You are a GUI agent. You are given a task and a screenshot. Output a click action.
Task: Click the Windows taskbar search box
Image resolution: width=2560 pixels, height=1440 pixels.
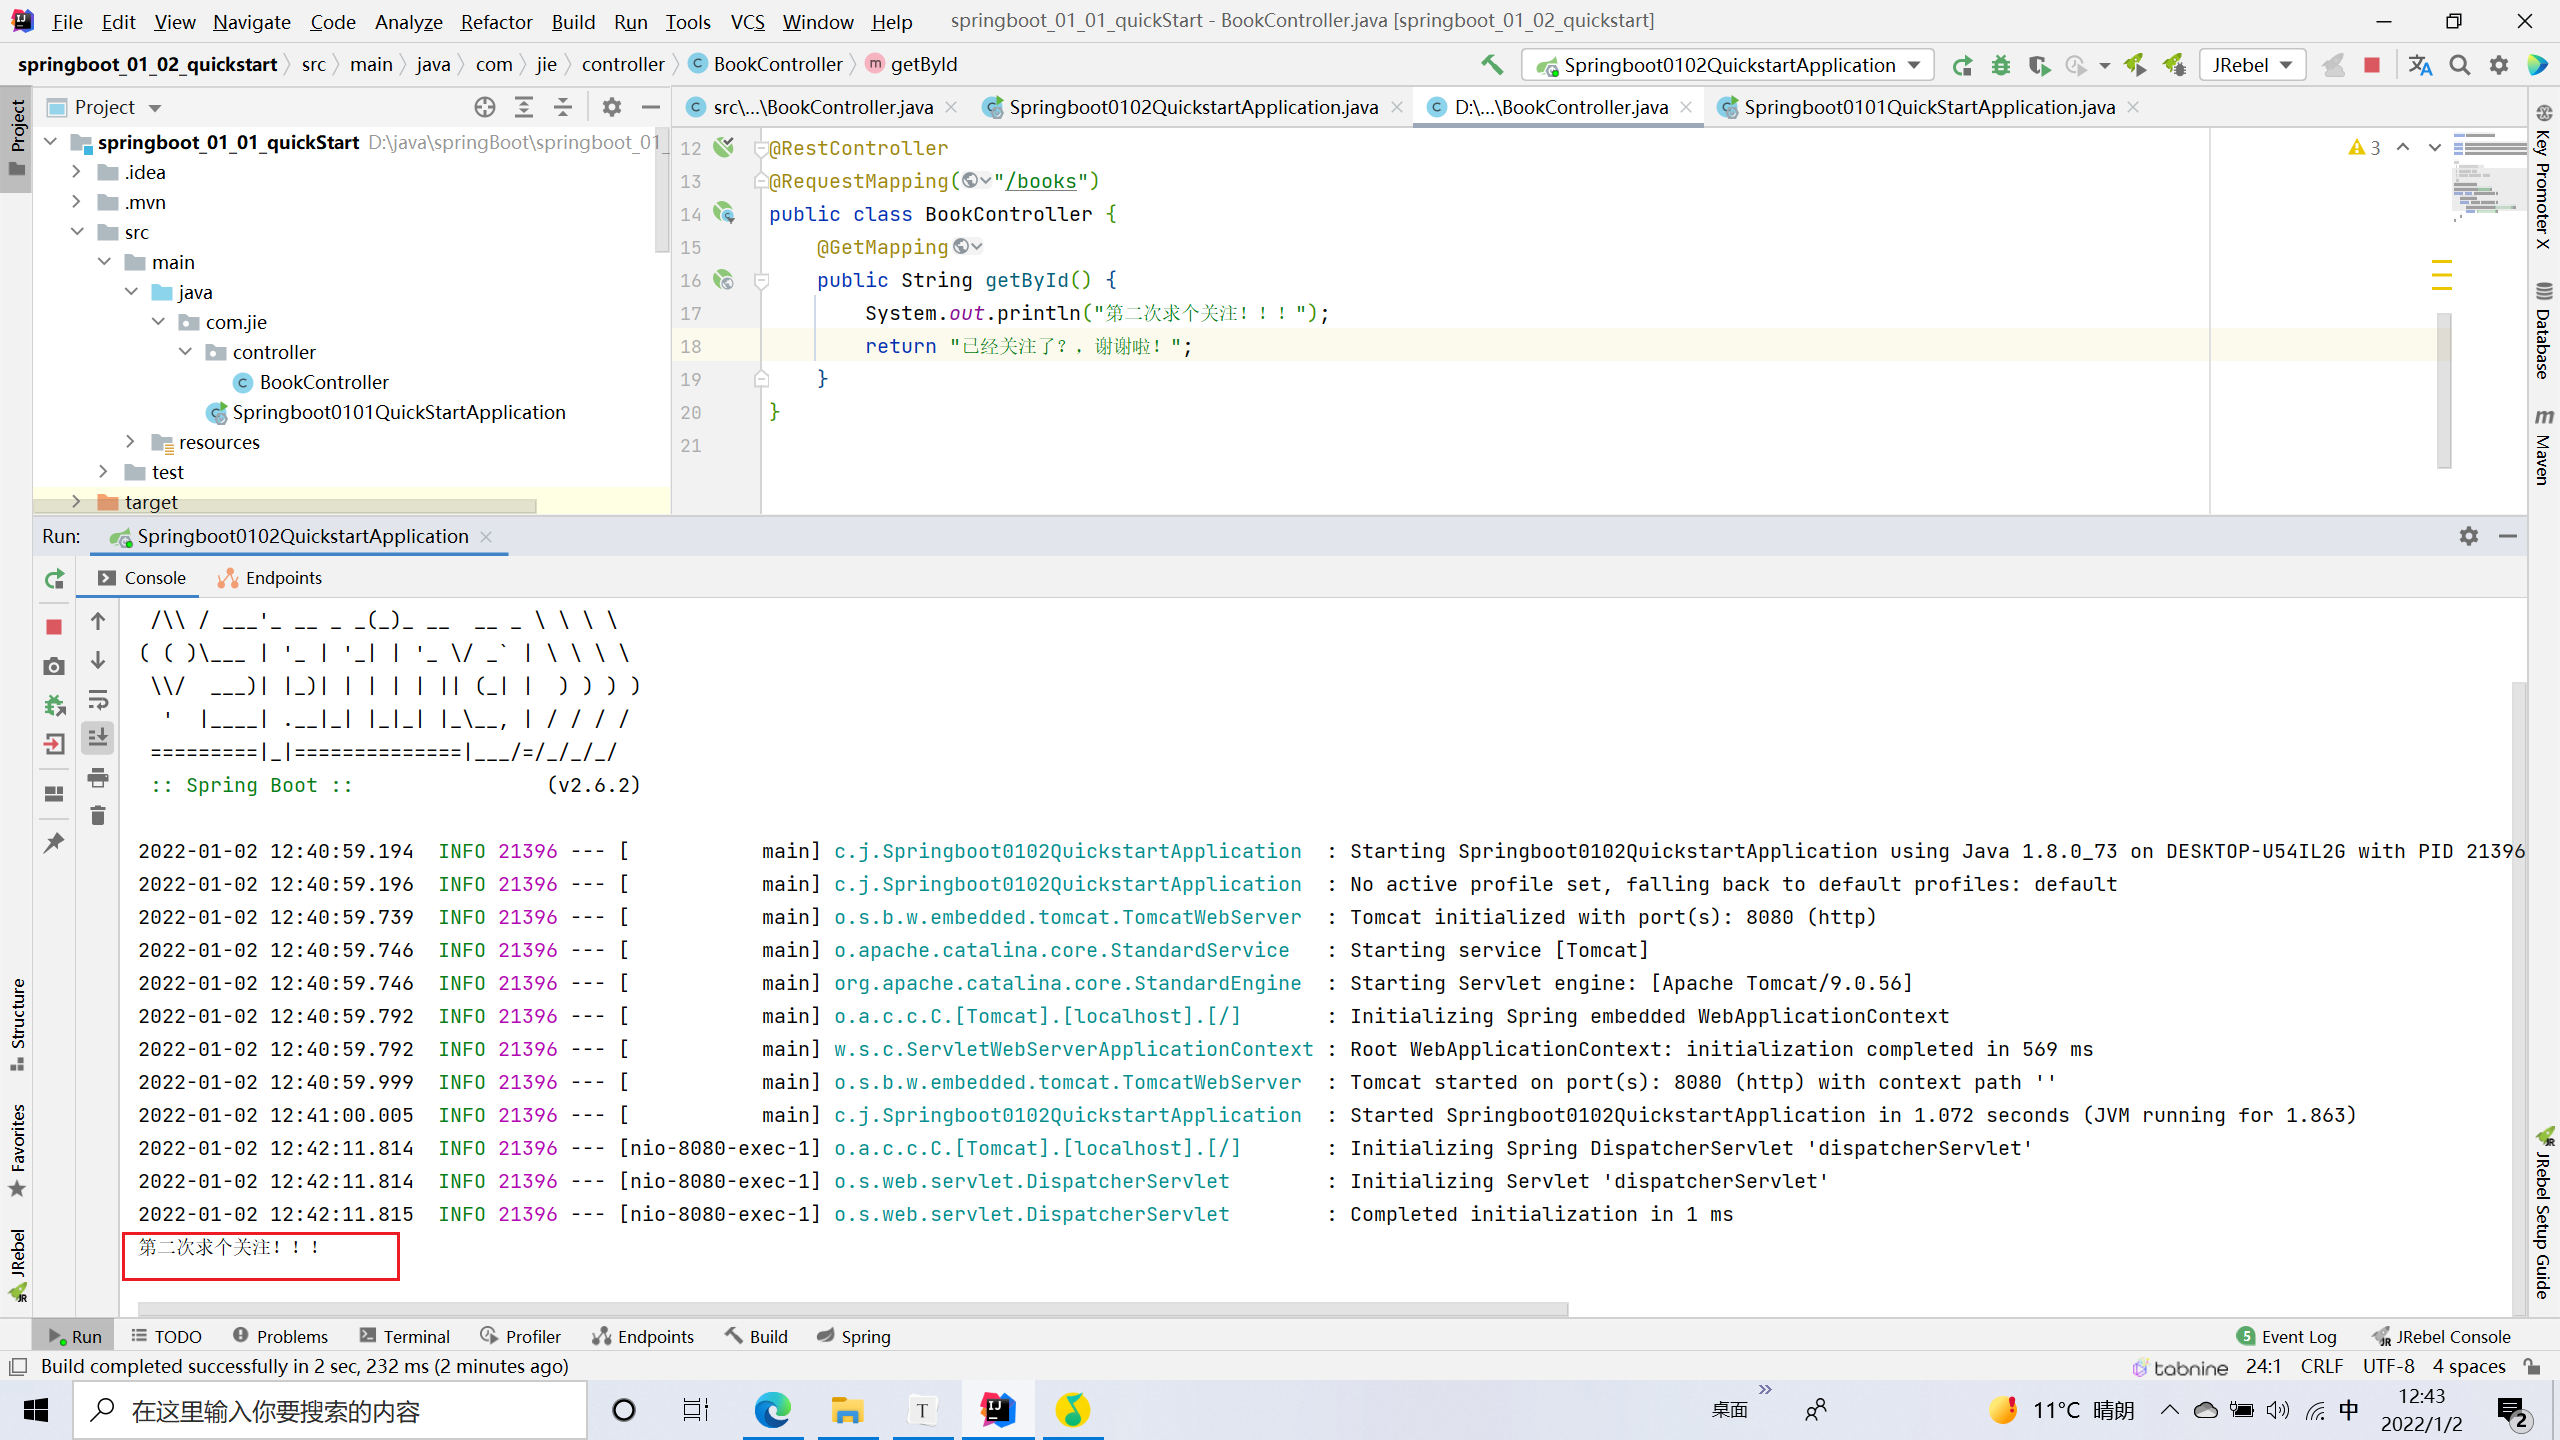[x=330, y=1410]
